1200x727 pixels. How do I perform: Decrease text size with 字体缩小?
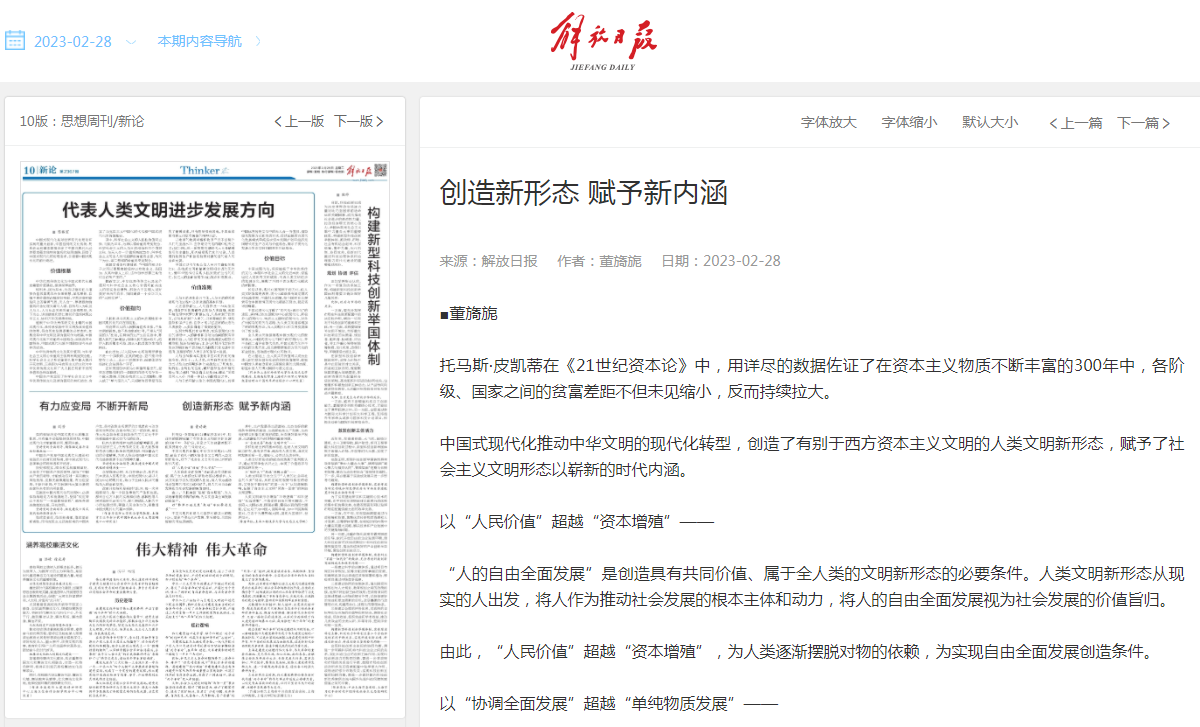point(908,122)
